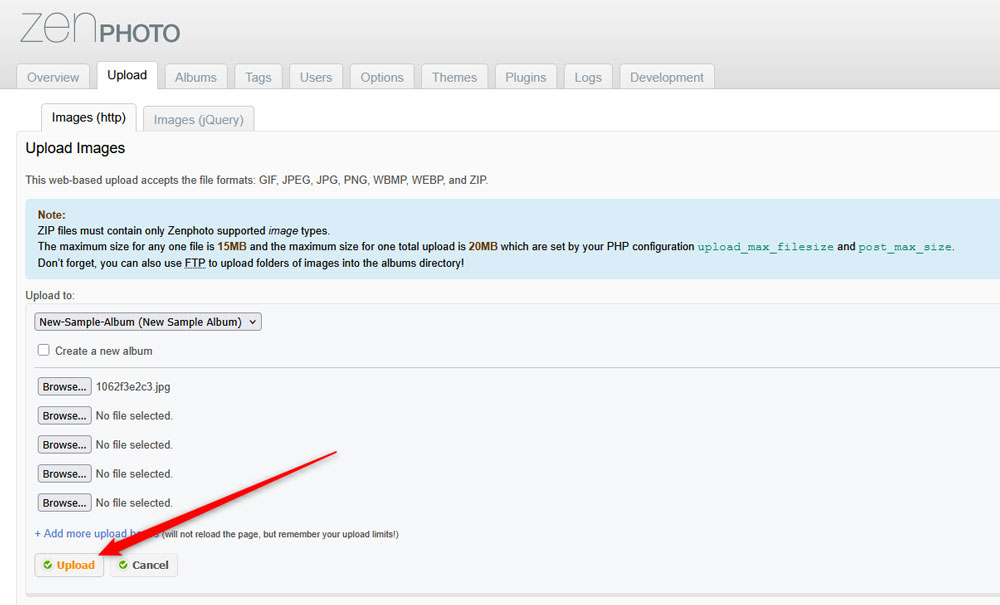The width and height of the screenshot is (1000, 605).
Task: Open the Albums tab
Action: point(195,76)
